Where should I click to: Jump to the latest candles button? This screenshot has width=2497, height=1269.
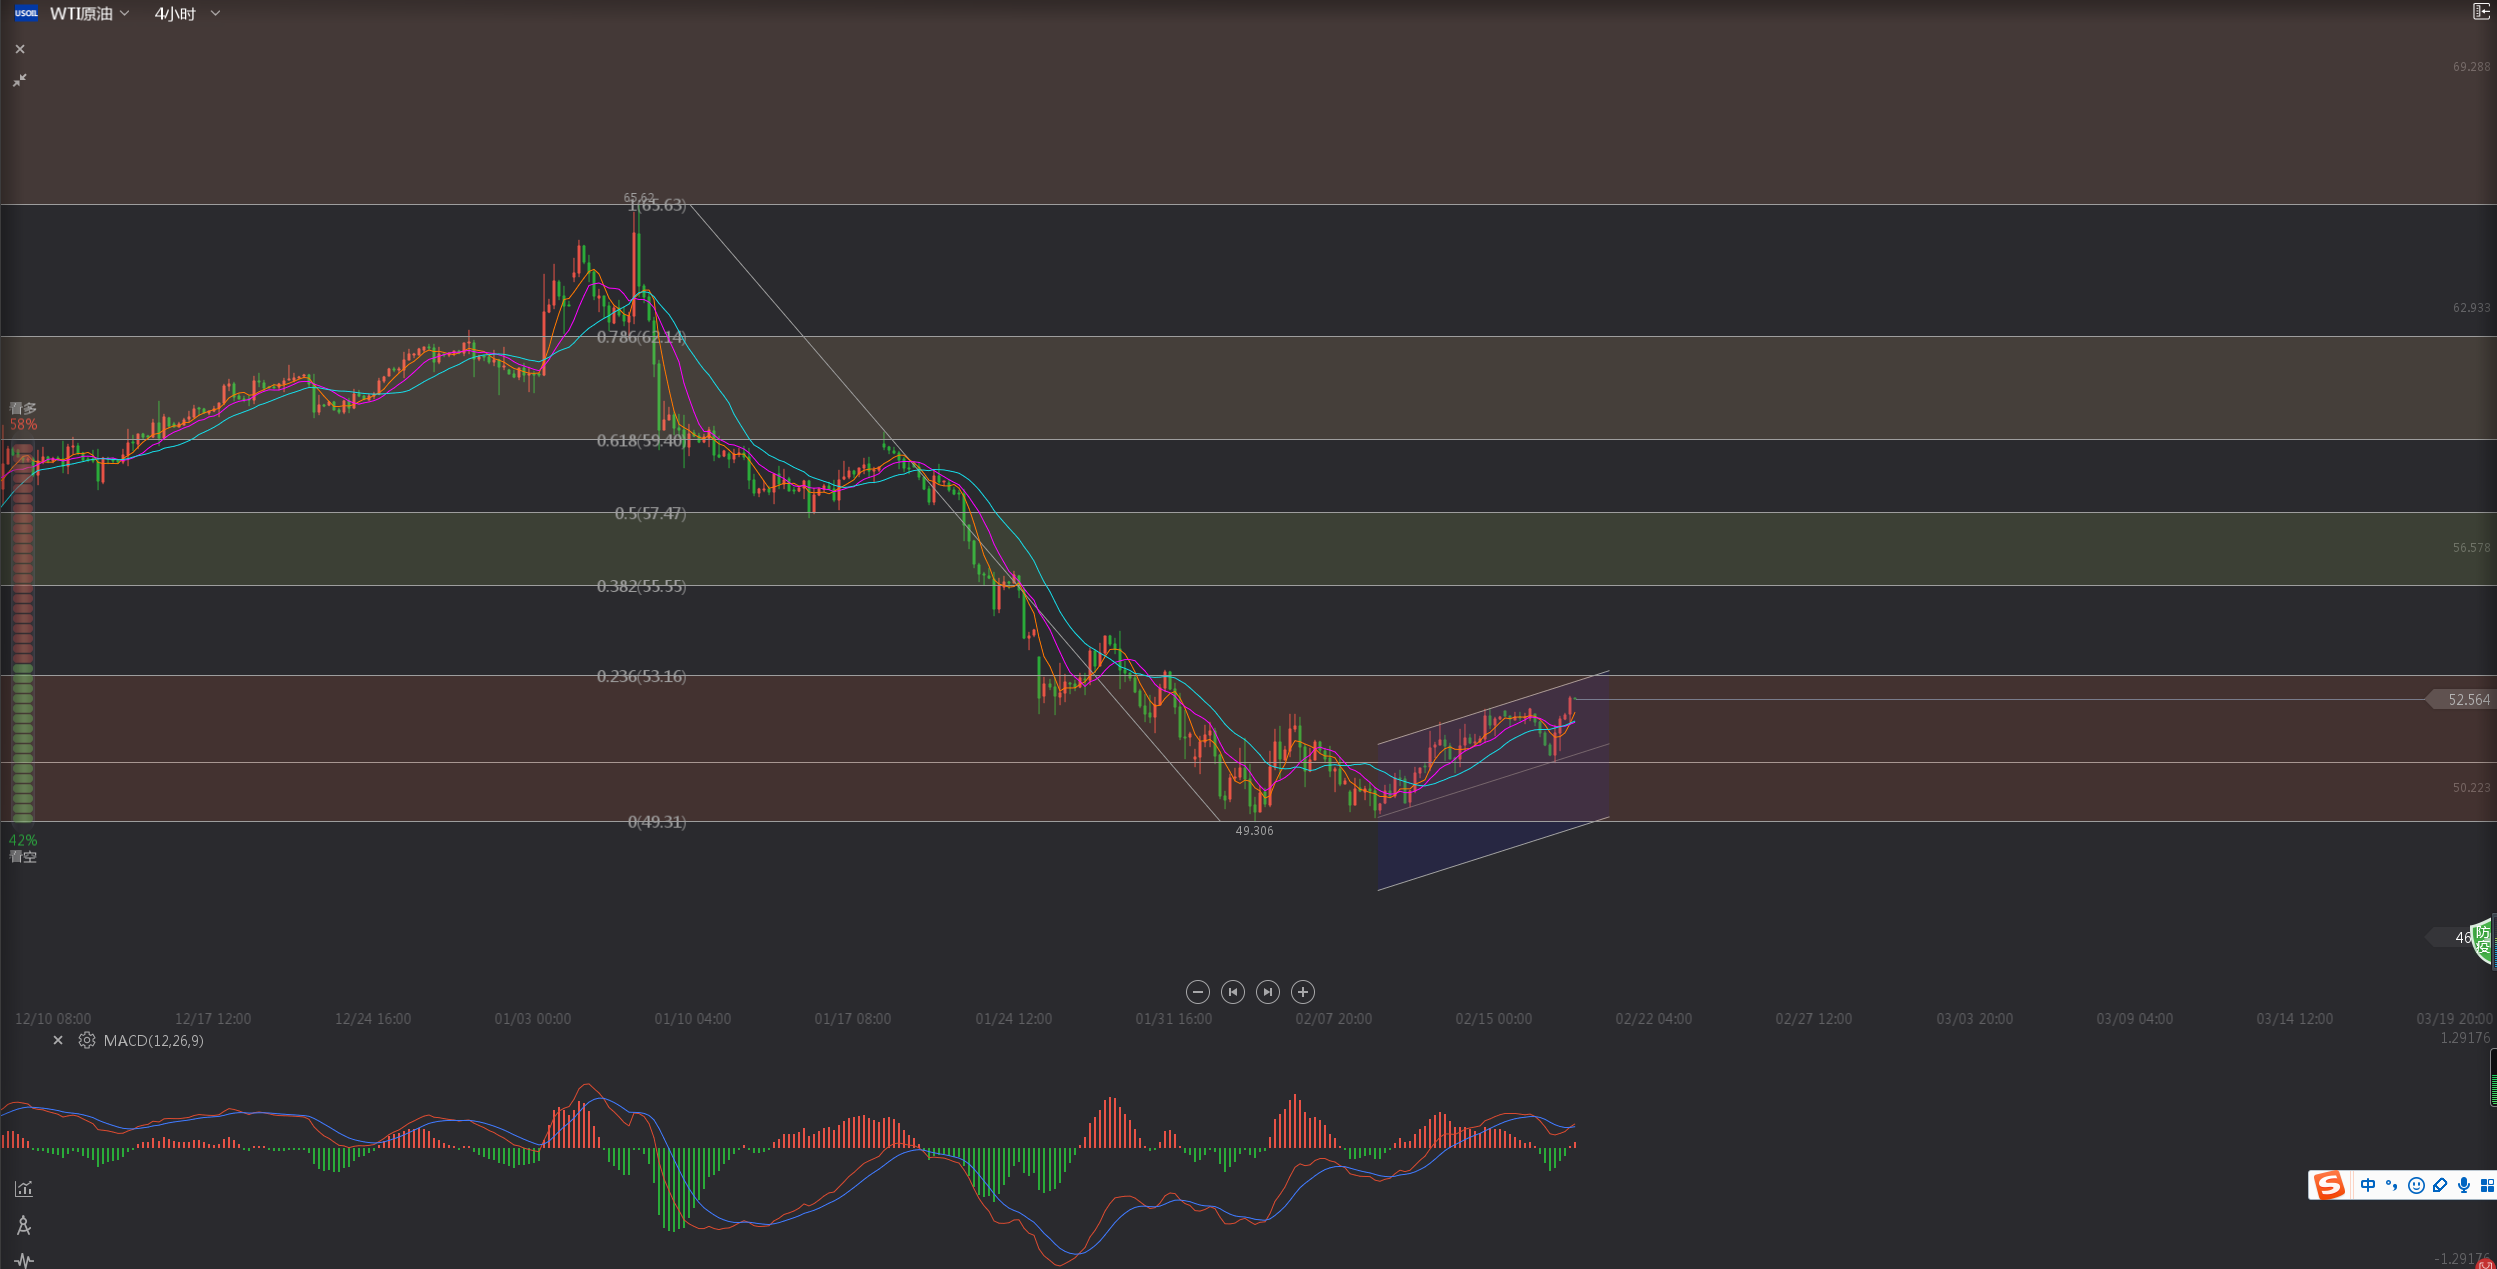tap(1267, 992)
